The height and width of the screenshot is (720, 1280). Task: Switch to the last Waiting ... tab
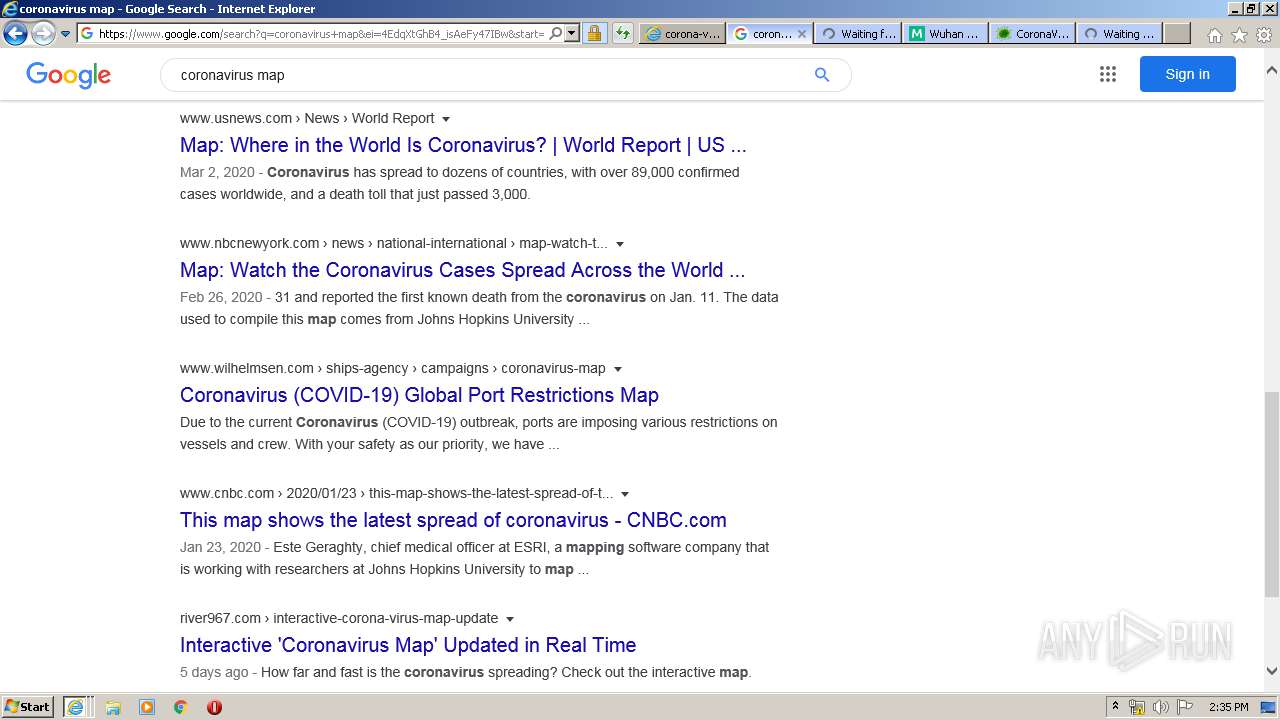pos(1119,33)
